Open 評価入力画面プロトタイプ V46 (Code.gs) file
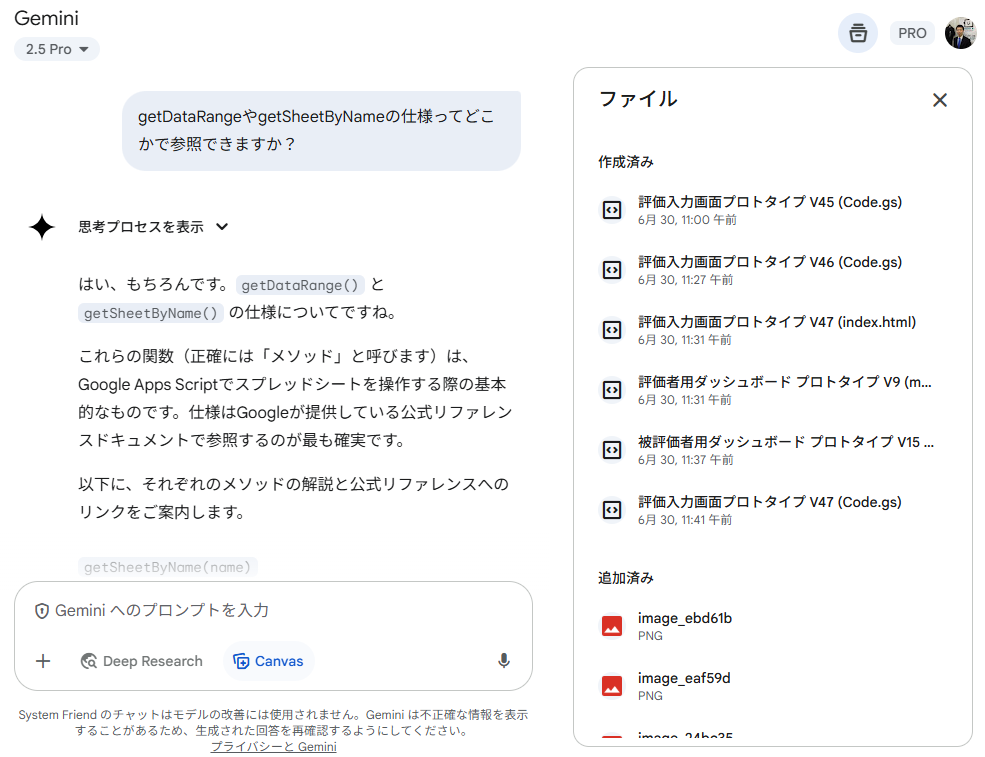 [x=770, y=270]
